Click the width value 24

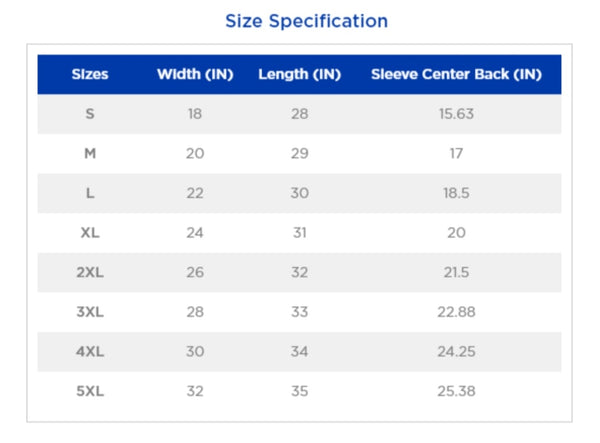[x=195, y=233]
